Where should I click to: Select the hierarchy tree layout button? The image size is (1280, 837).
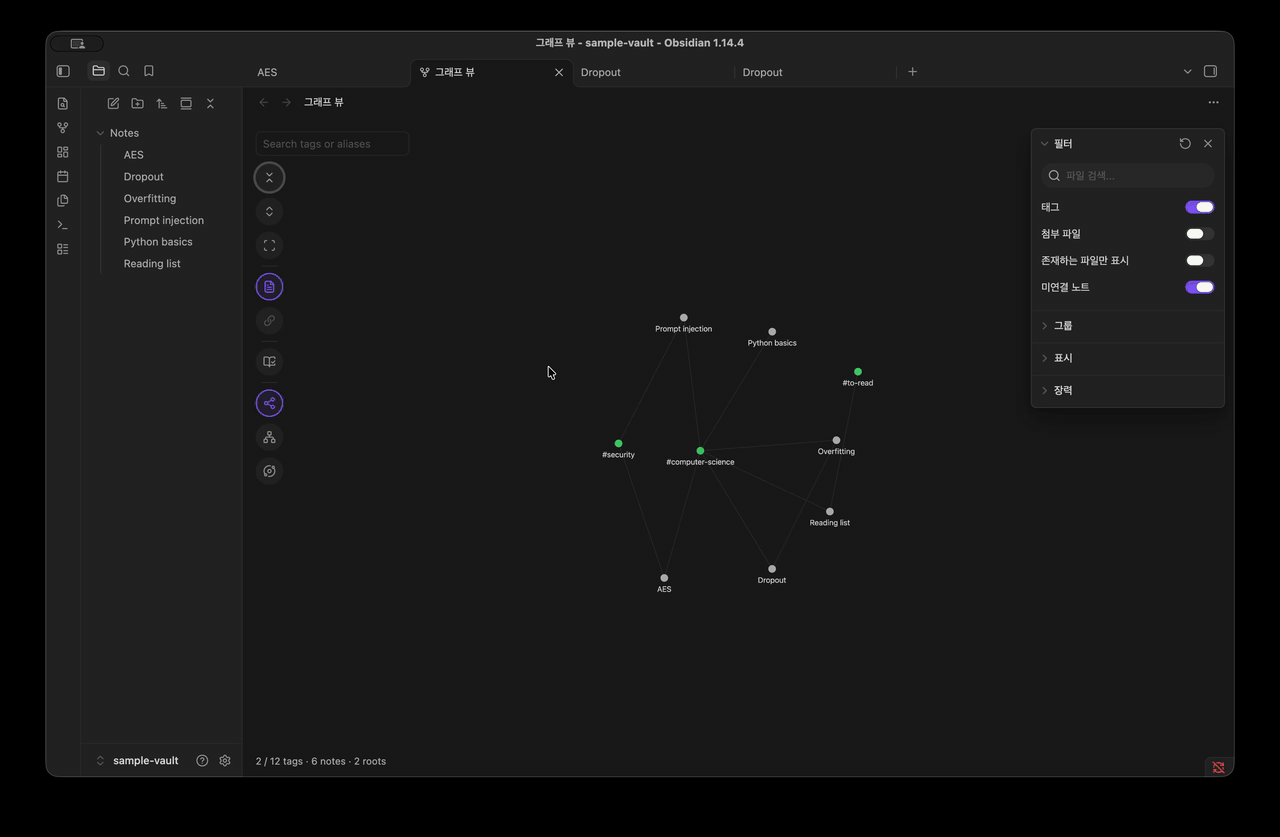coord(269,437)
